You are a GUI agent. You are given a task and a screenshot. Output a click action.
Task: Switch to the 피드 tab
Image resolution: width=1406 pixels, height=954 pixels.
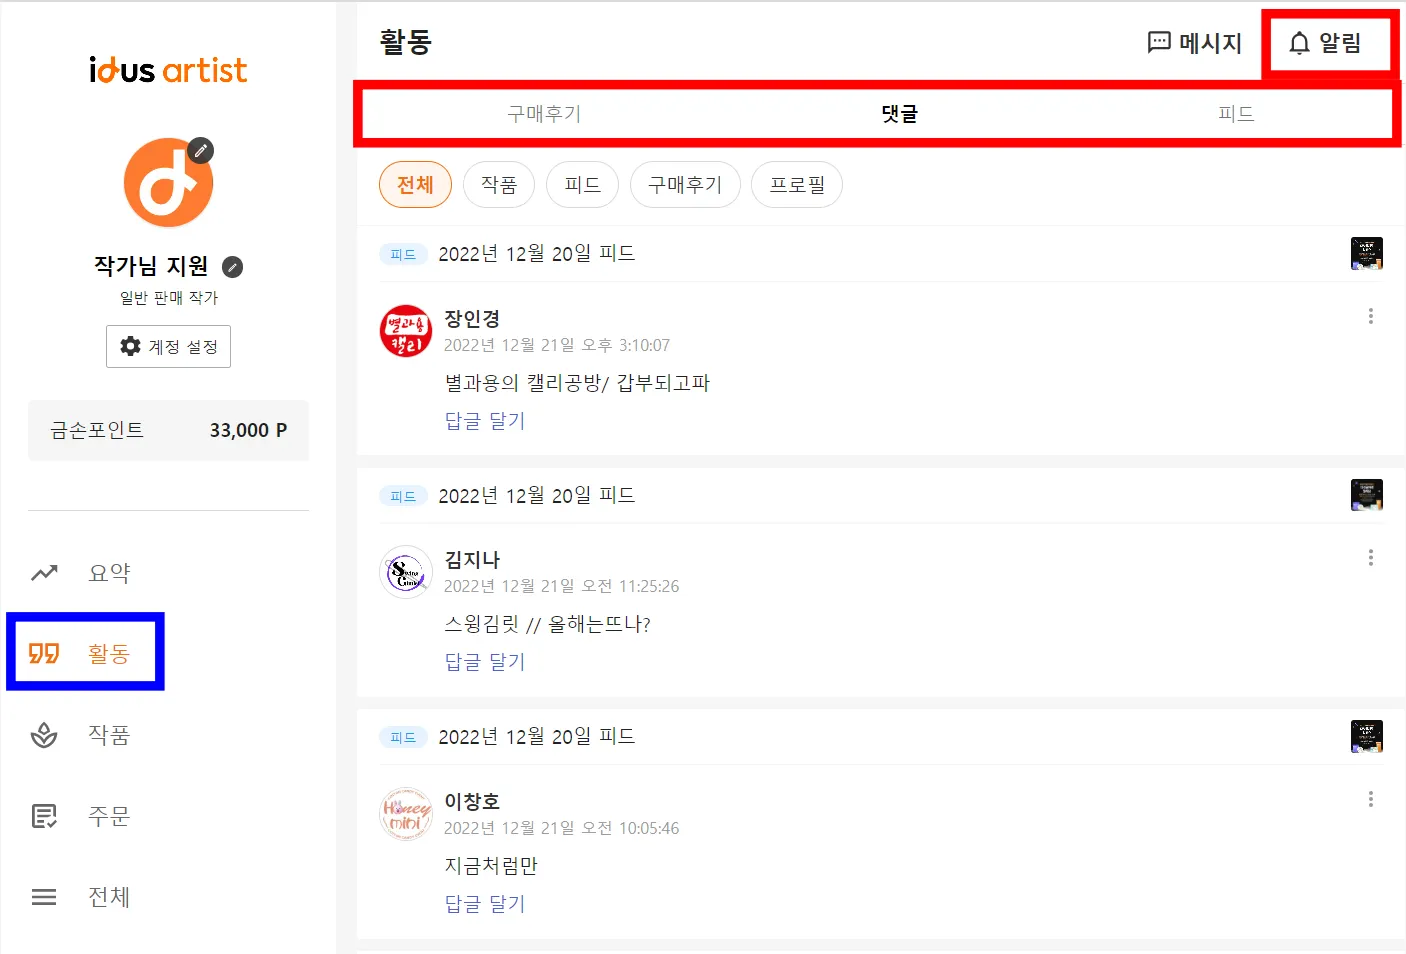point(1236,114)
